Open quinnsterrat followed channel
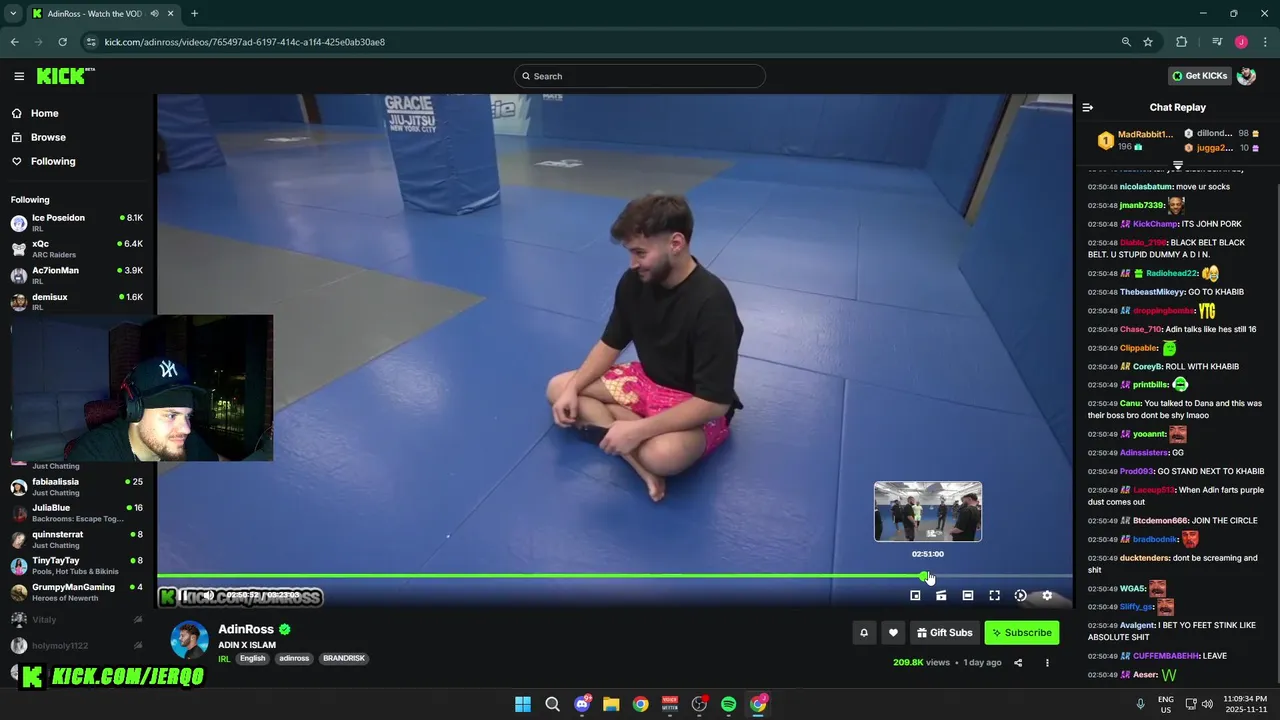Image resolution: width=1280 pixels, height=720 pixels. pyautogui.click(x=77, y=539)
